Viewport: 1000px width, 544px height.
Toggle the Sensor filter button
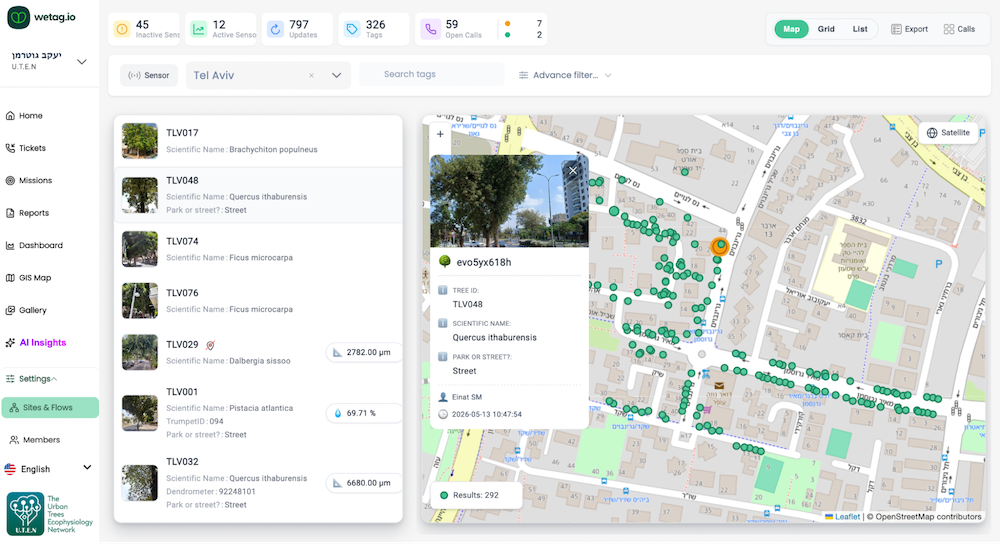tap(149, 75)
